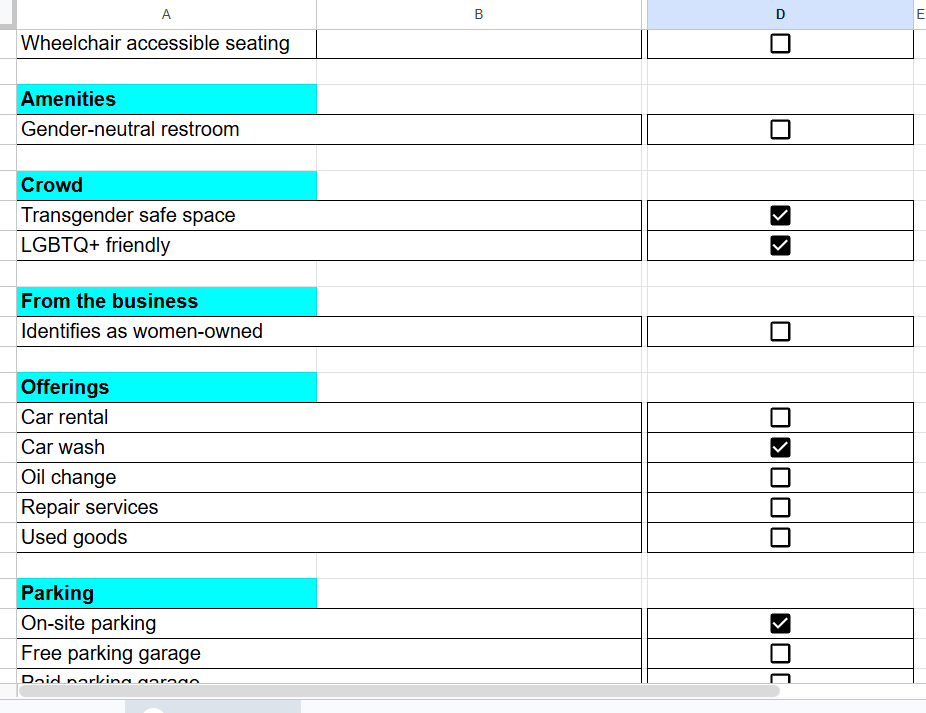The height and width of the screenshot is (713, 926).
Task: Click the horizontal scrollbar at the bottom
Action: (x=398, y=690)
